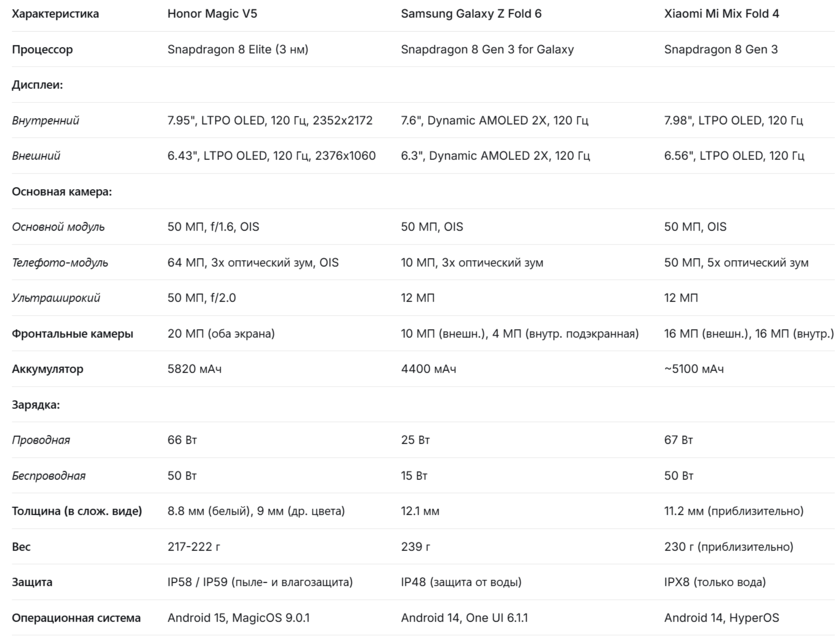Click the Зарядка section heading
Viewport: 840px width, 640px height.
36,405
